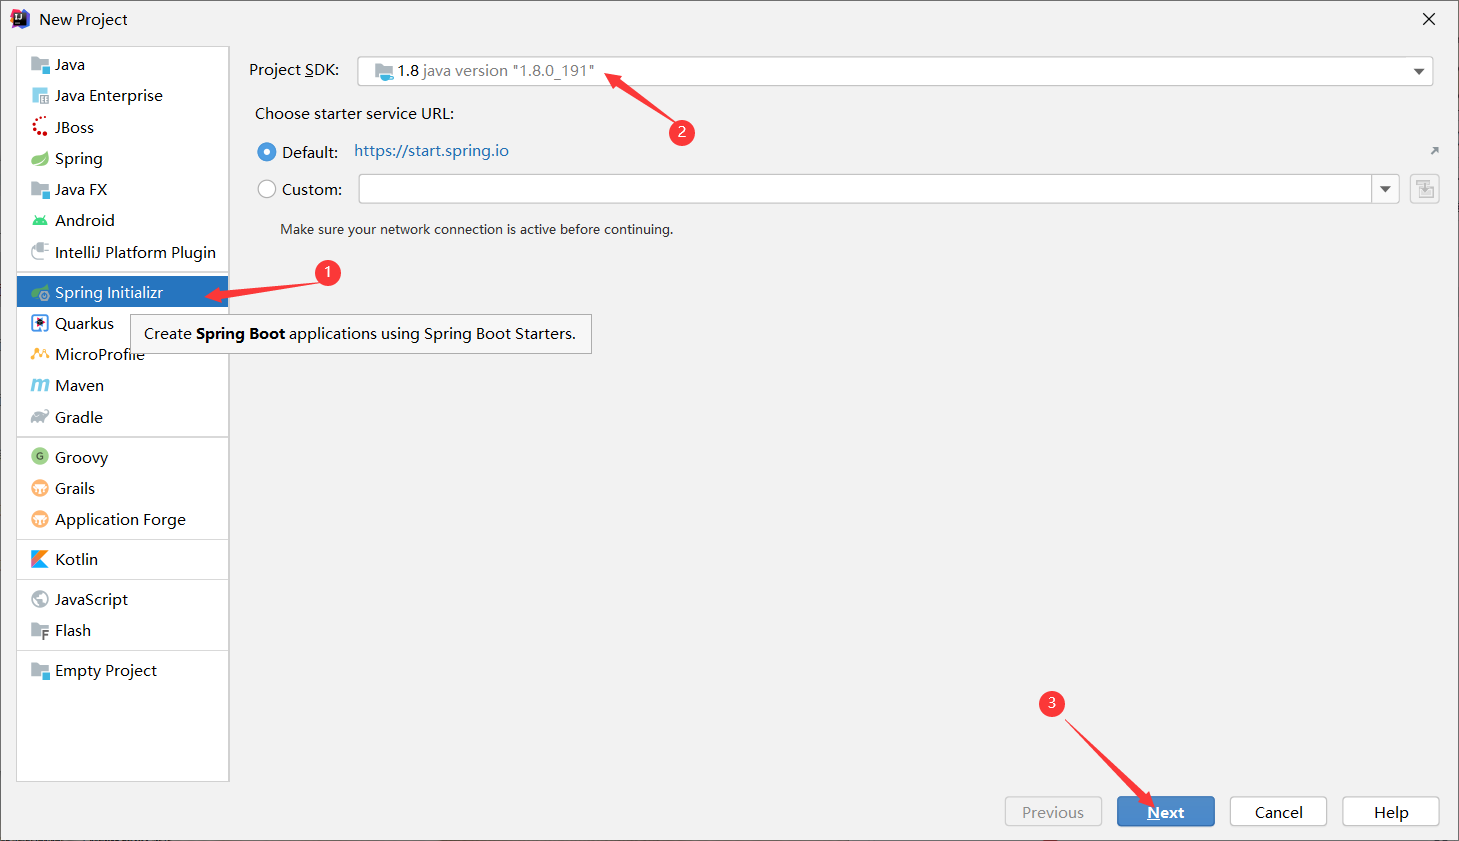Click the Flash folder icon
The width and height of the screenshot is (1459, 841).
[40, 631]
